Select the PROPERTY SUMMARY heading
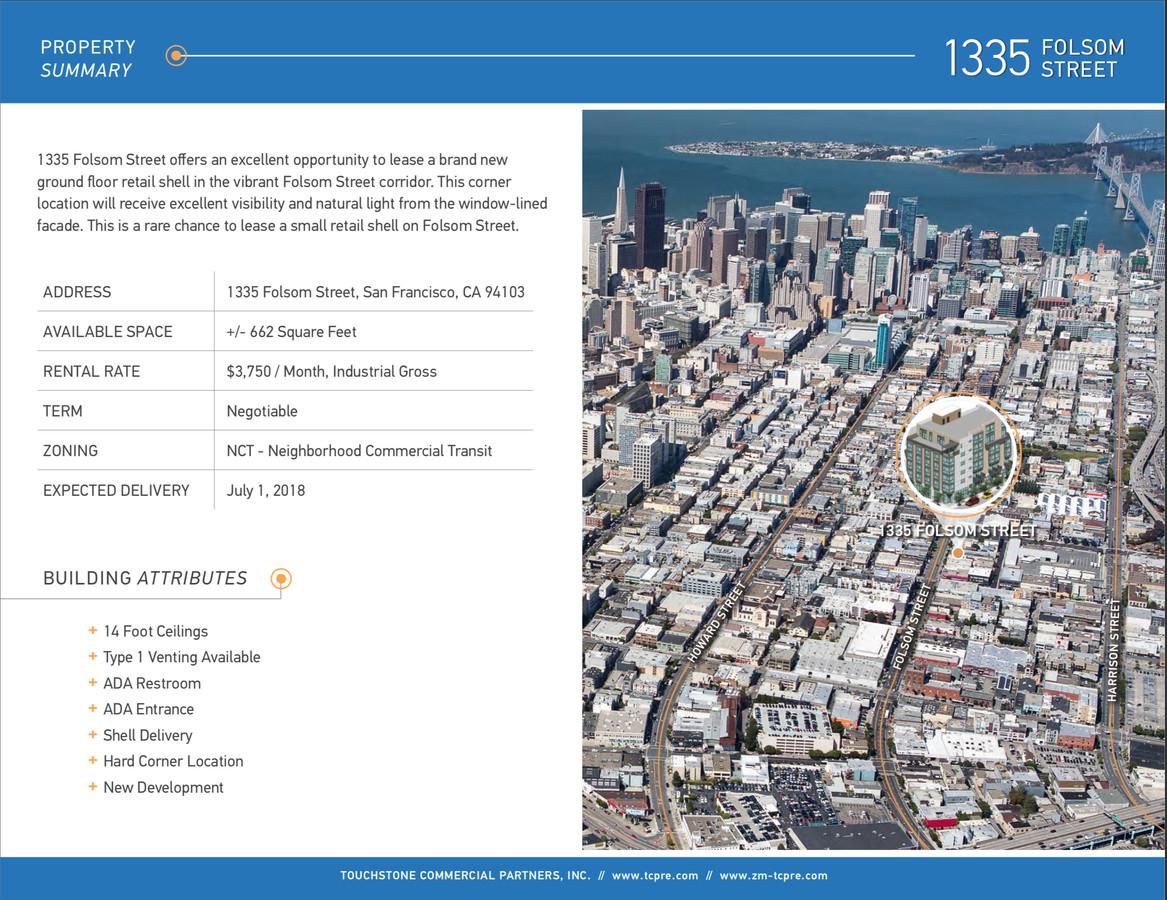The width and height of the screenshot is (1167, 900). tap(88, 59)
